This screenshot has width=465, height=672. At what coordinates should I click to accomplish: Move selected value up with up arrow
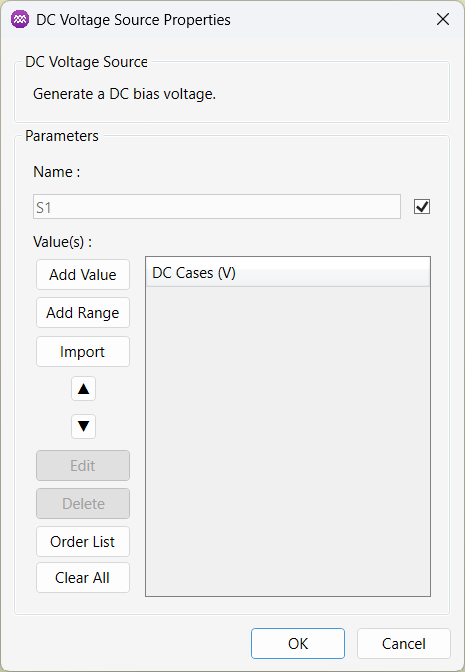(x=83, y=389)
